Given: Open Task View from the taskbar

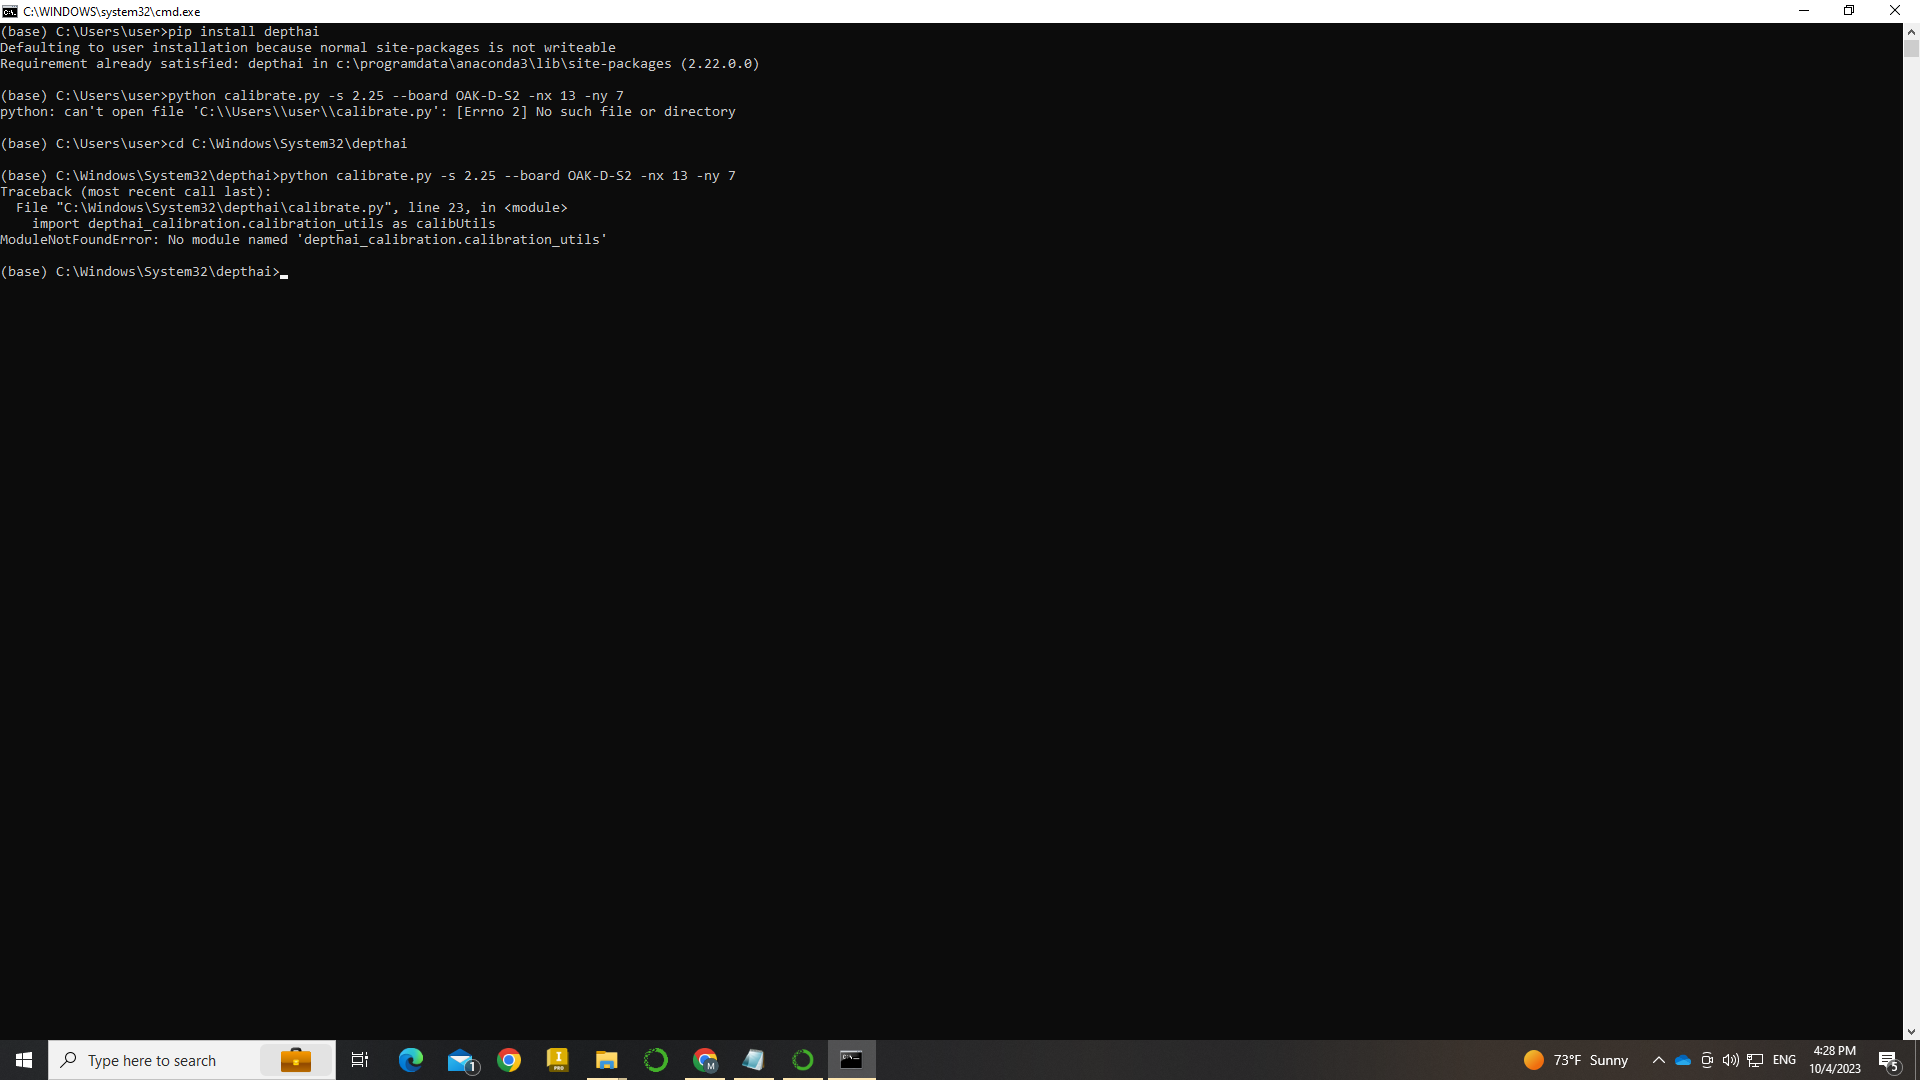Looking at the screenshot, I should coord(360,1060).
